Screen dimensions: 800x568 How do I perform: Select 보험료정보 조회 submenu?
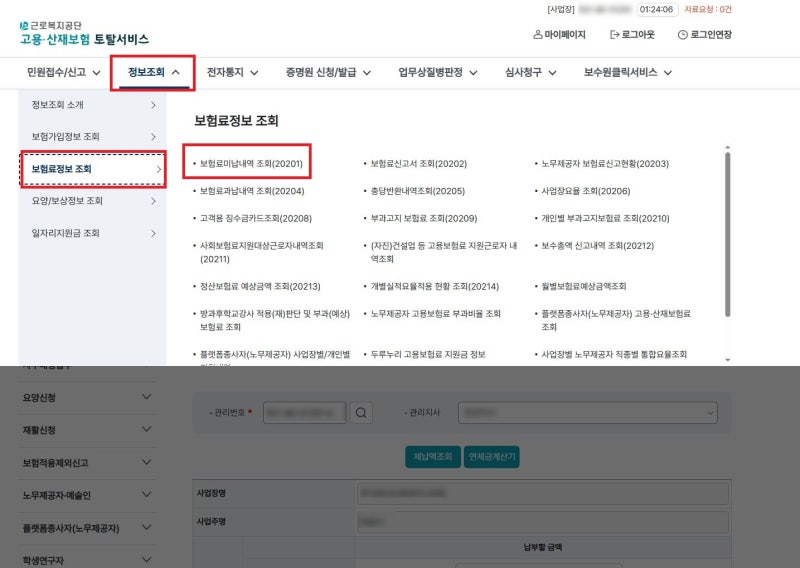coord(93,169)
